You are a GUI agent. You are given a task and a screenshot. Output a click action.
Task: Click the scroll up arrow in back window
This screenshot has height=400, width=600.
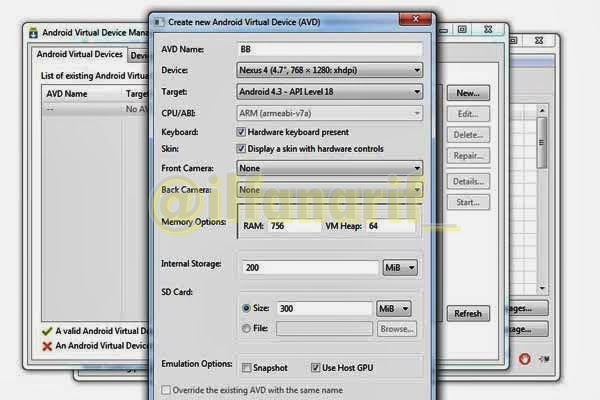pyautogui.click(x=542, y=111)
